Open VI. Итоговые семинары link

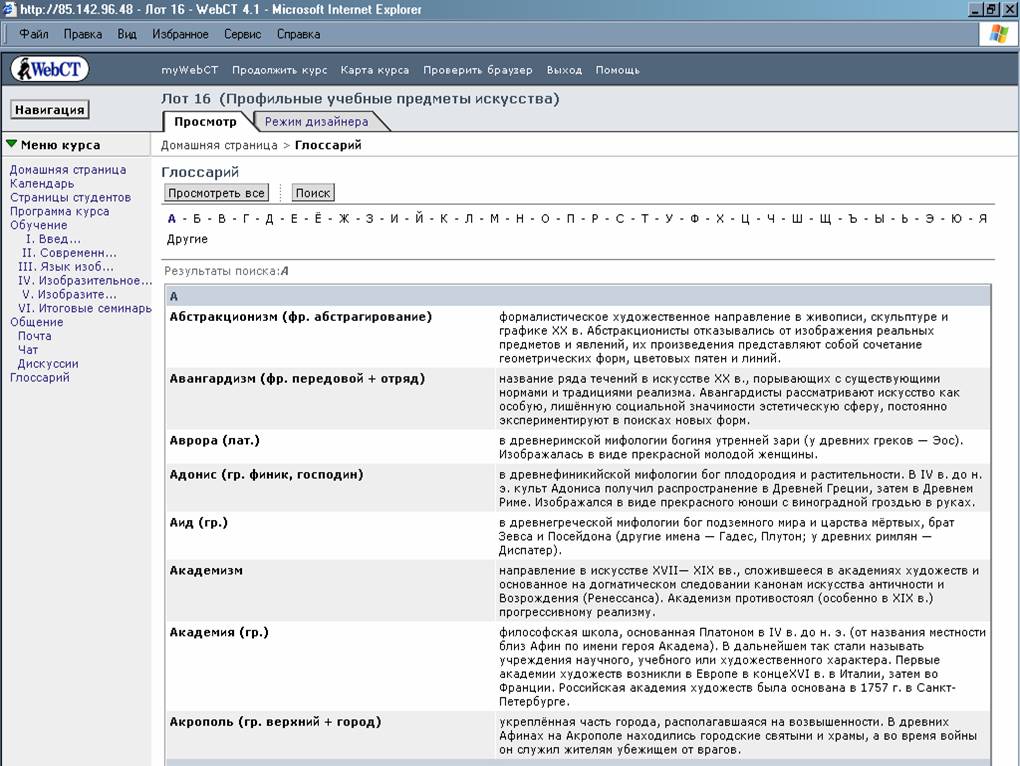coord(85,308)
